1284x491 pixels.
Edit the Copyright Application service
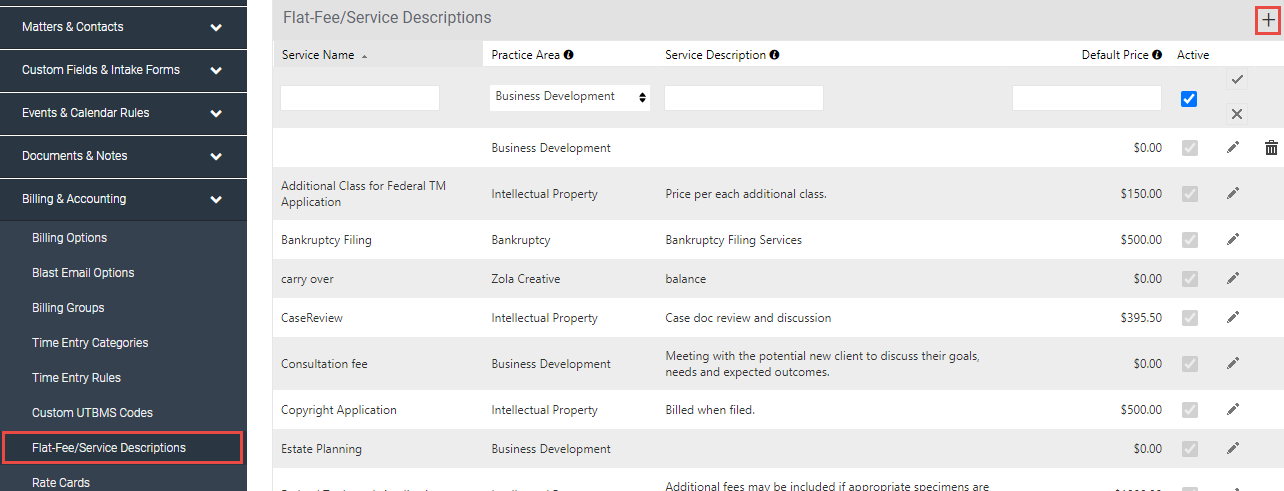pyautogui.click(x=1233, y=410)
